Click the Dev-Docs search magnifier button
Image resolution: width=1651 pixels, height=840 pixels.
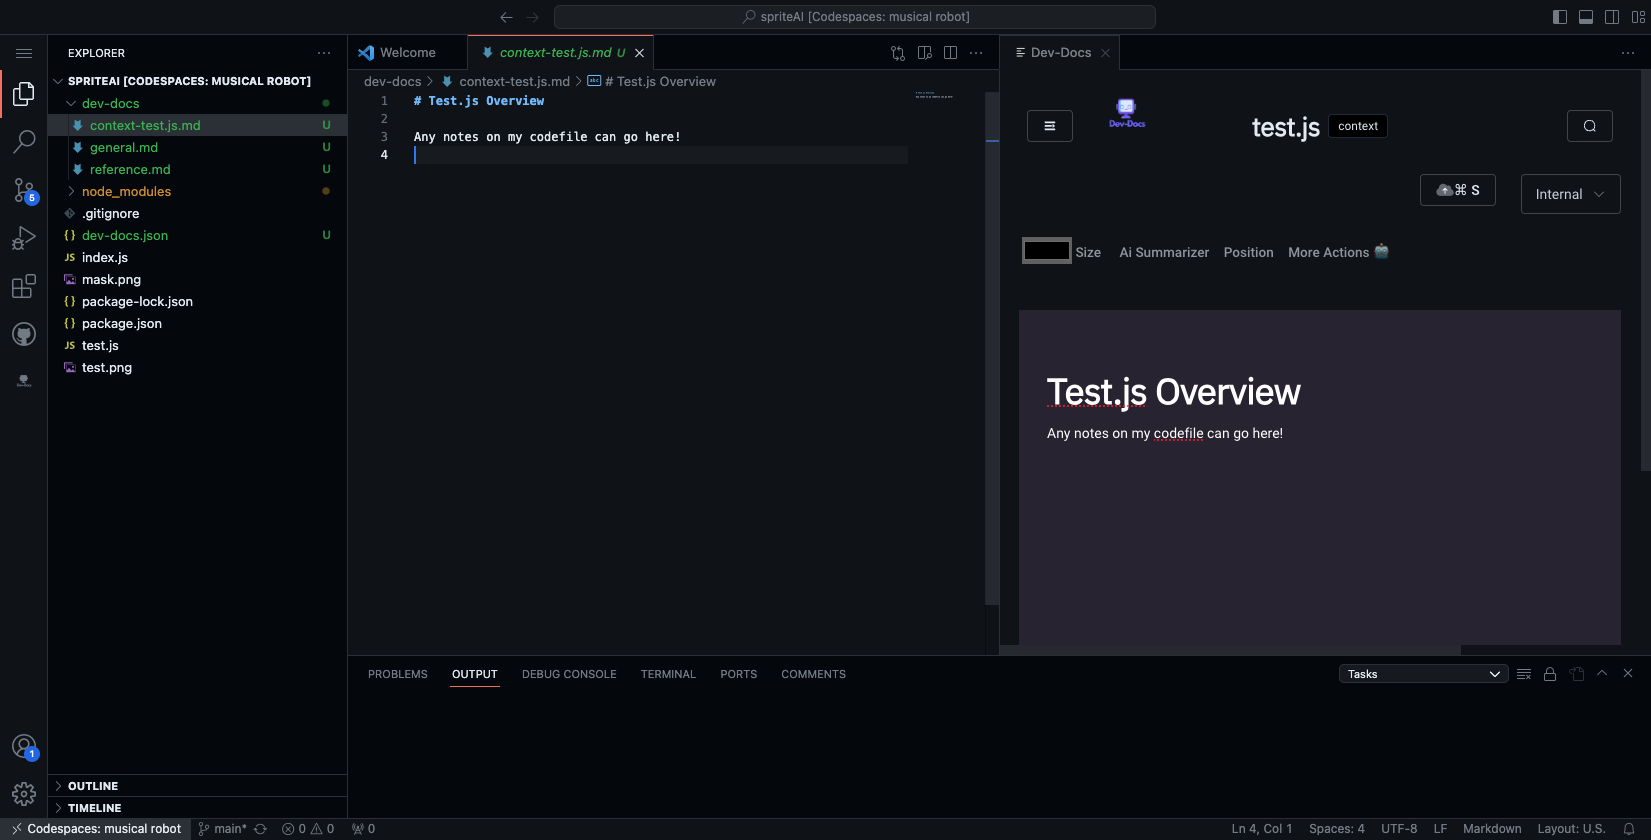point(1589,126)
